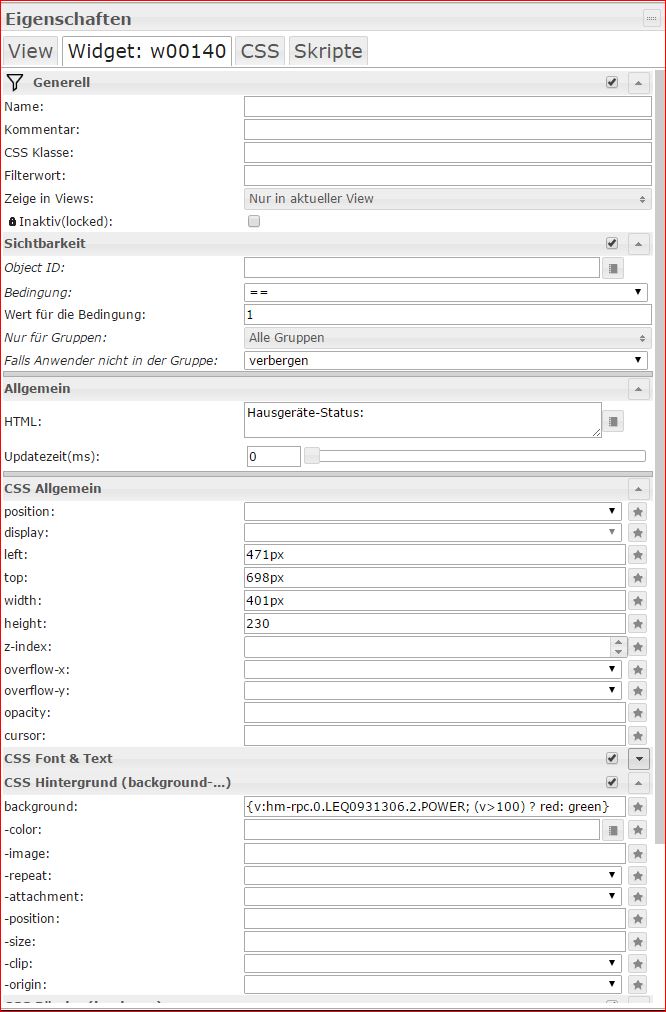Open the Bedingung operator dropdown
The height and width of the screenshot is (1012, 666).
(446, 292)
